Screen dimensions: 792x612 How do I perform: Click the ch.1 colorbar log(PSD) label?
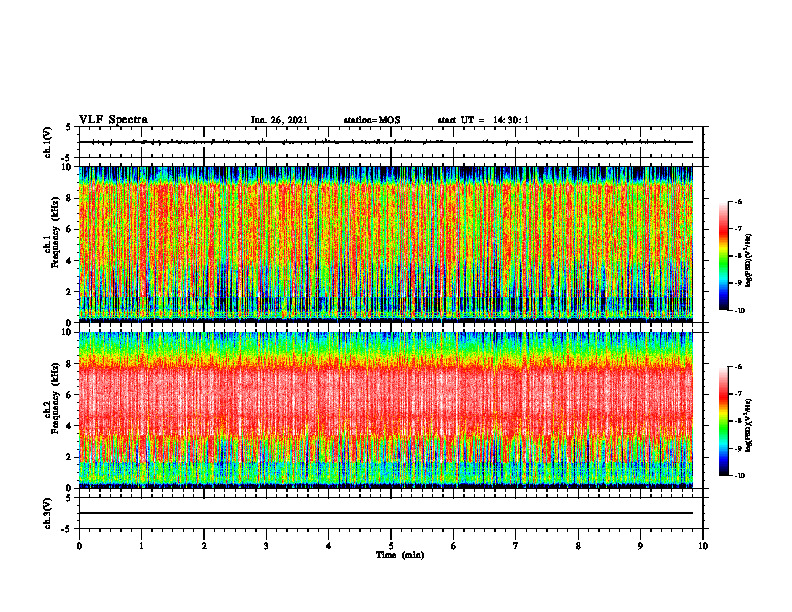coord(749,261)
